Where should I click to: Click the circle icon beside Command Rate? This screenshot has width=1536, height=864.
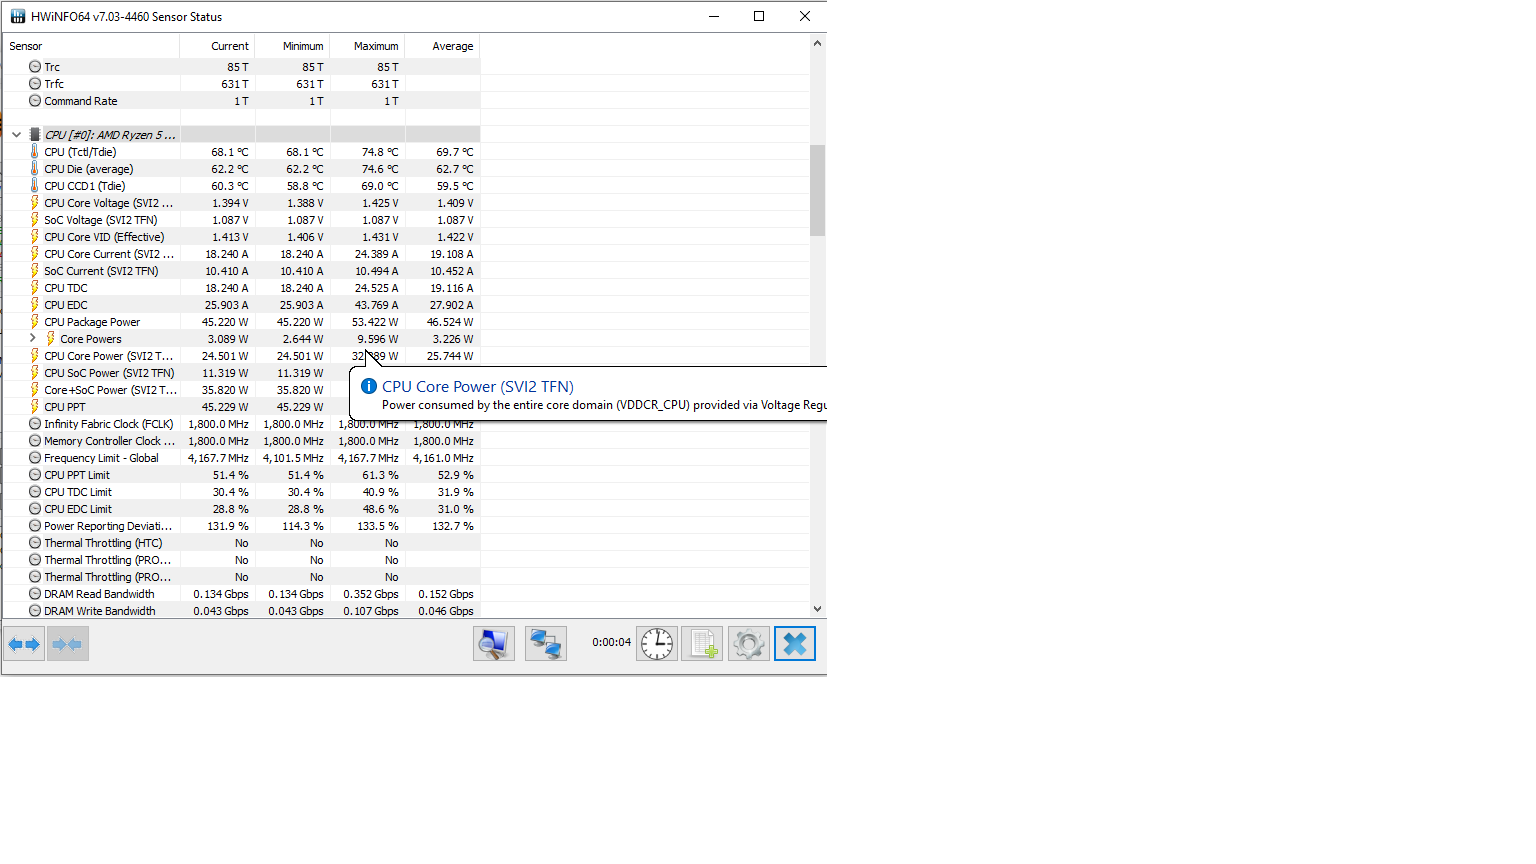(x=35, y=101)
